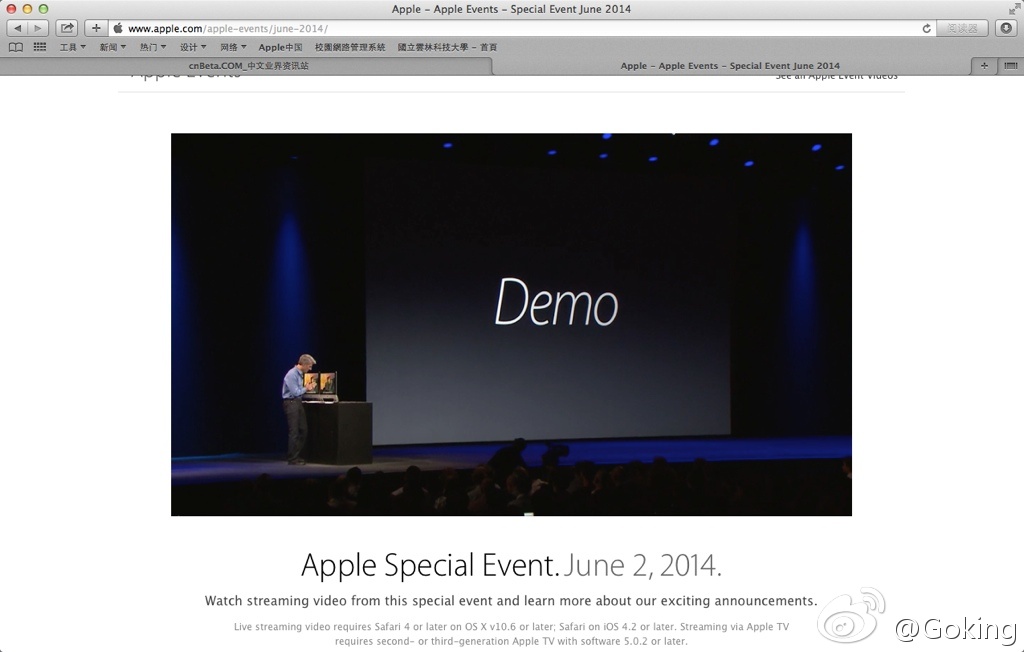This screenshot has height=652, width=1024.
Task: Click the 'Apple Special Event. June 2, 2014.' heading
Action: coord(511,565)
